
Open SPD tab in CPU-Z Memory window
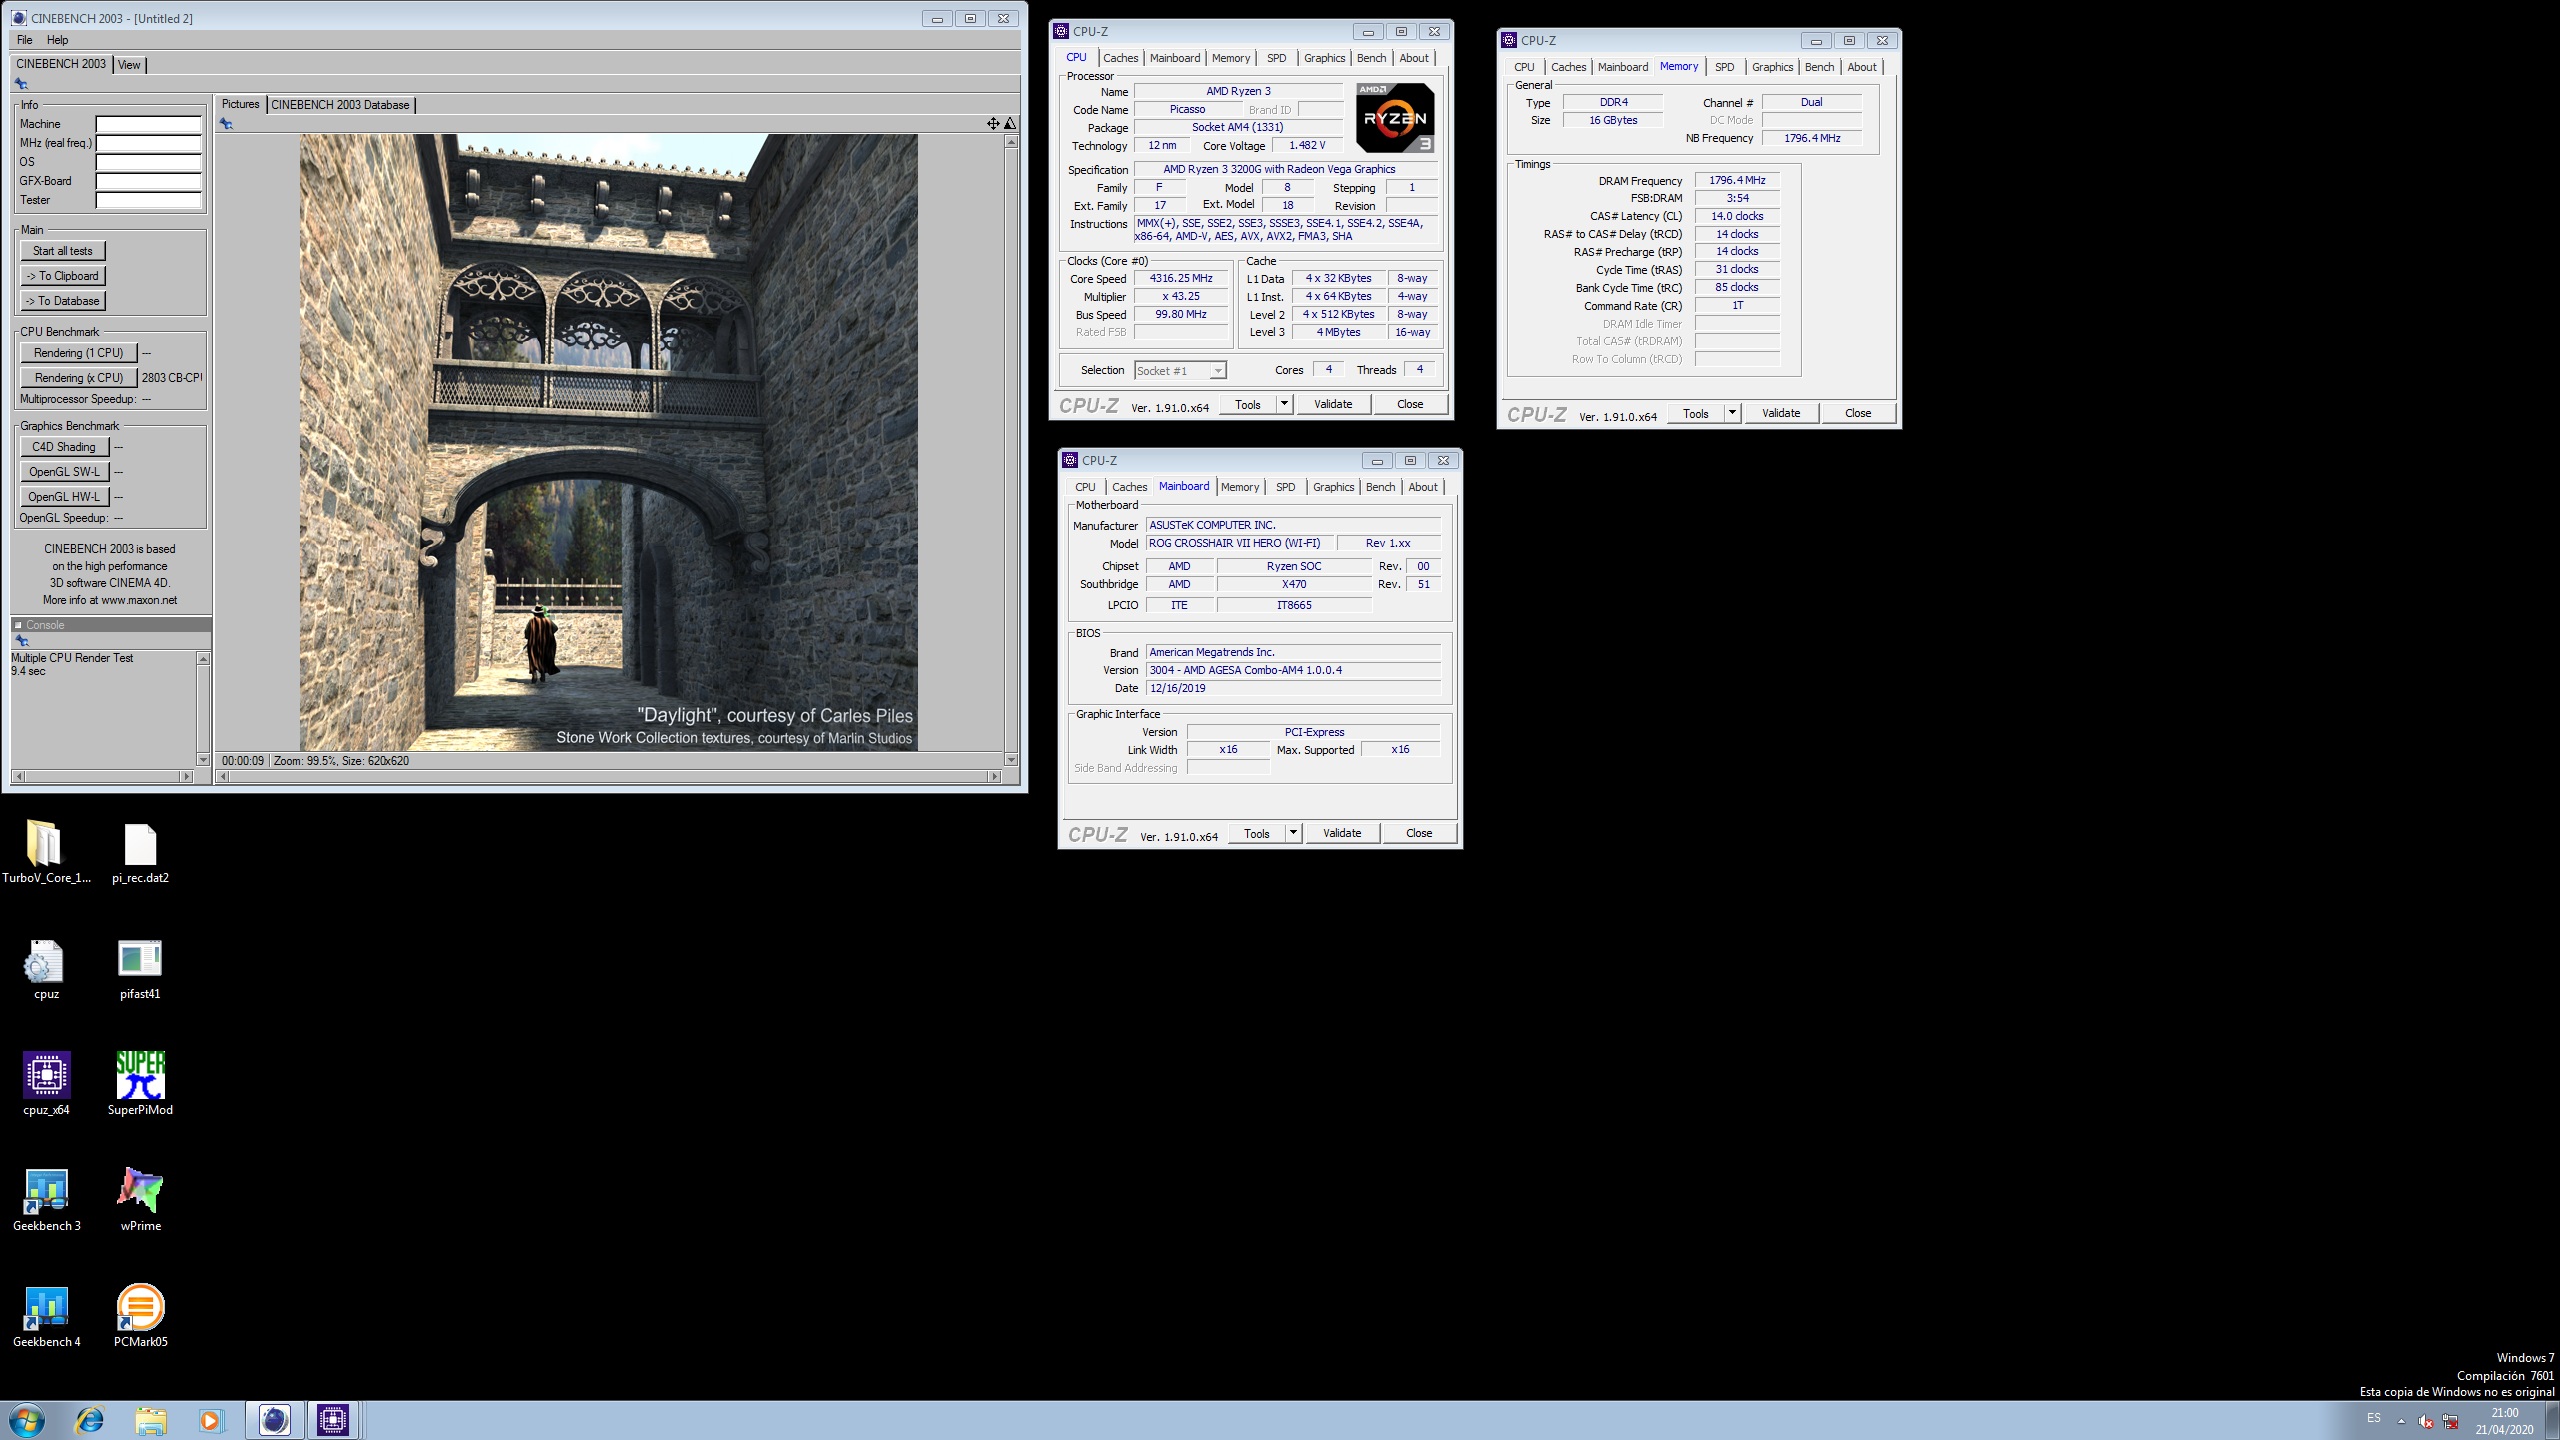point(1725,67)
